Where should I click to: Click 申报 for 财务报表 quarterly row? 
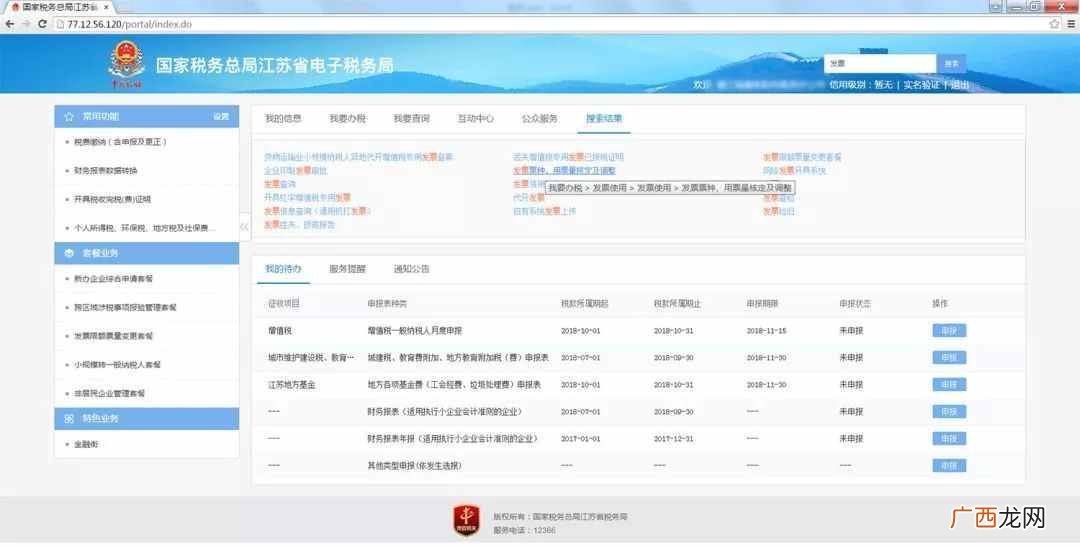[949, 412]
